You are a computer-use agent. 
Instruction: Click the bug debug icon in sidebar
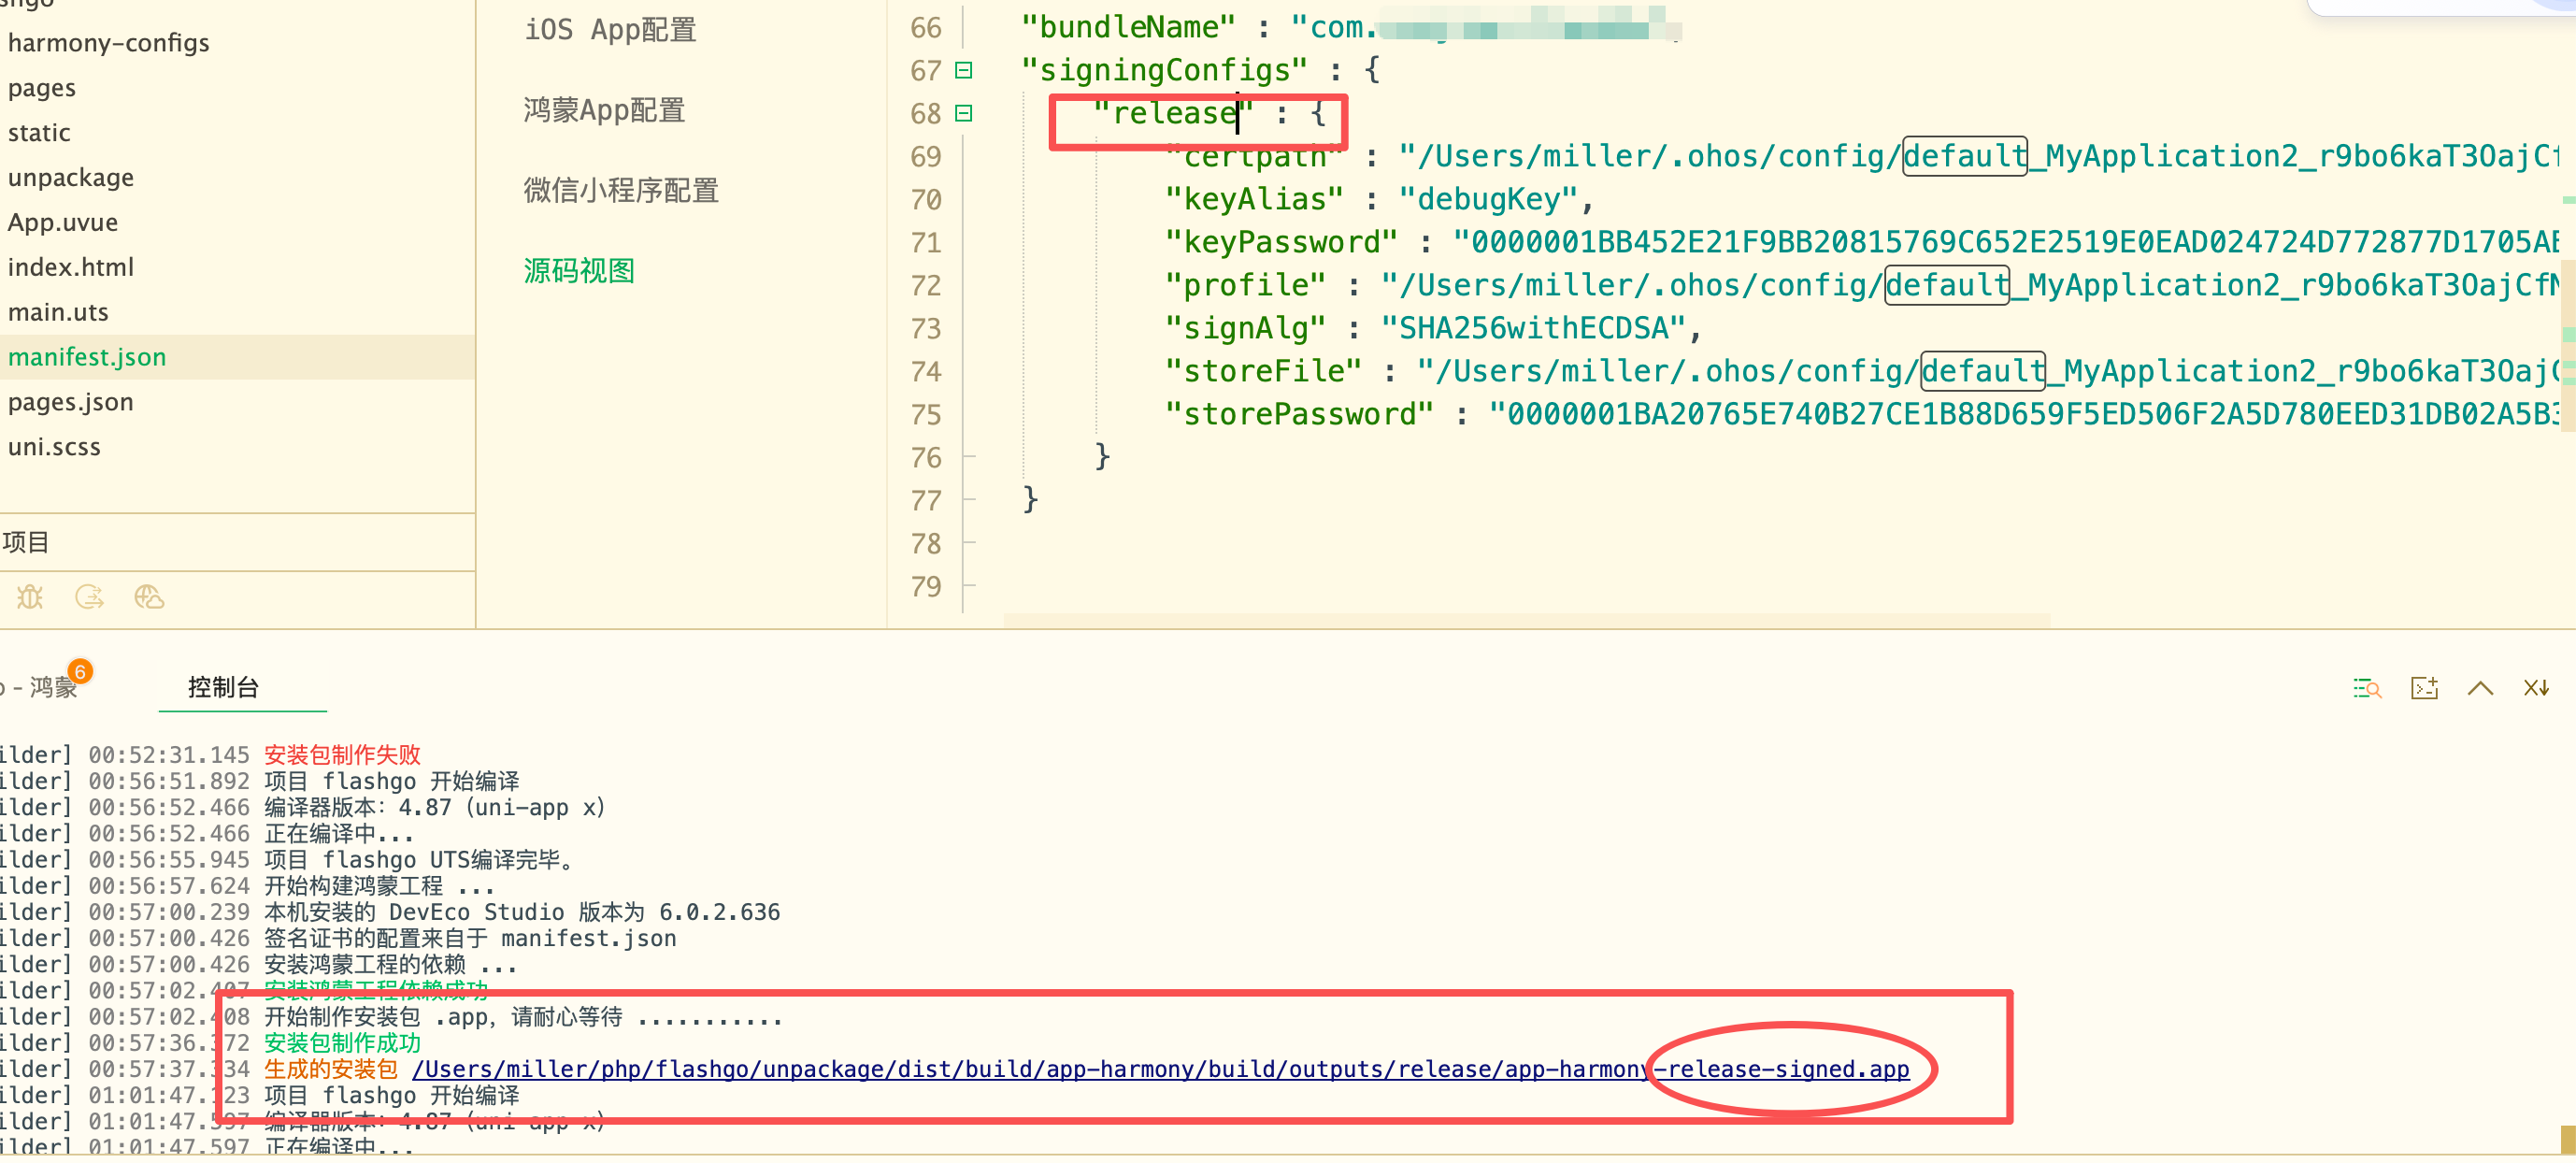coord(30,597)
